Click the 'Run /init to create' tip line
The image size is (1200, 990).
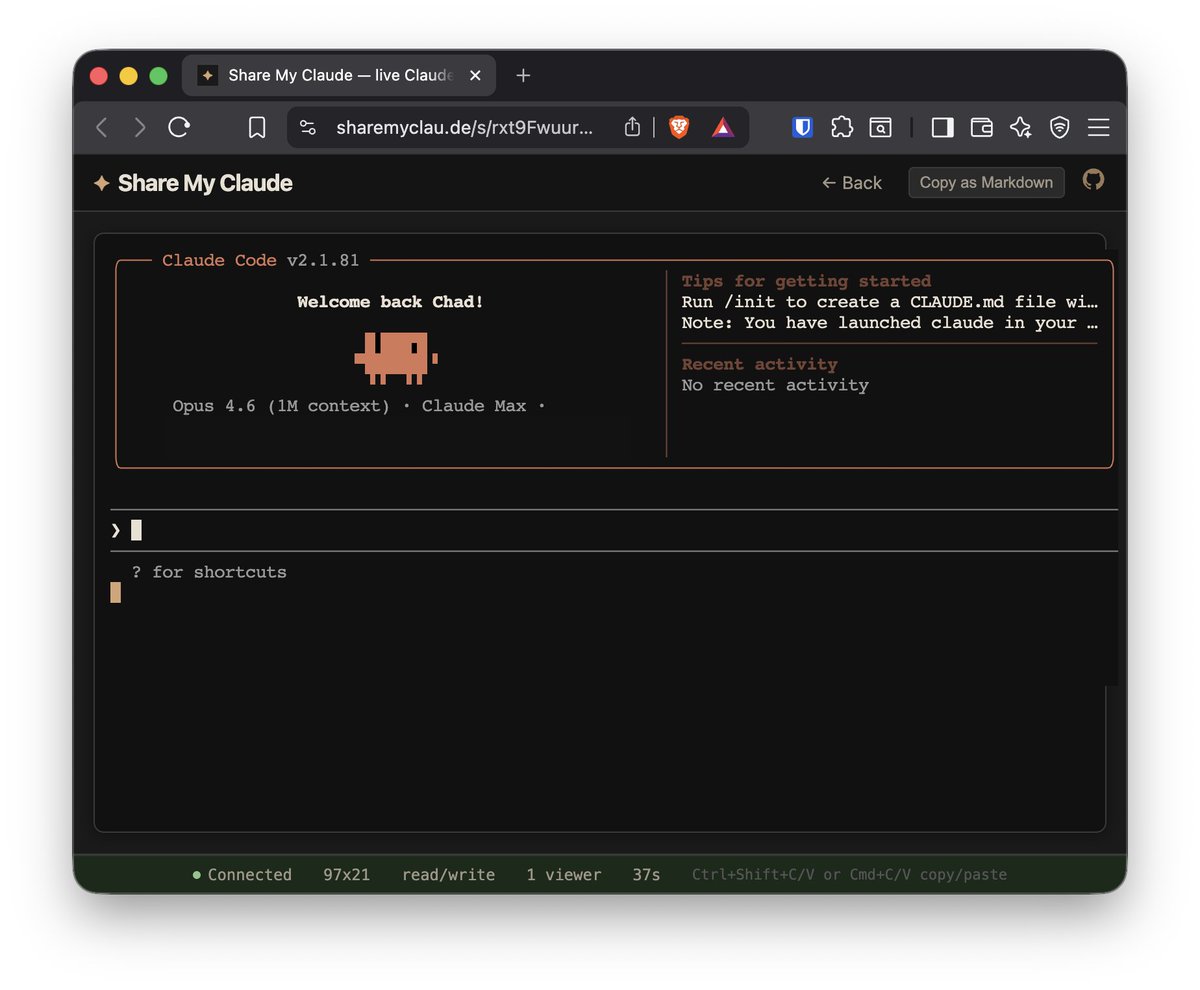(x=890, y=302)
